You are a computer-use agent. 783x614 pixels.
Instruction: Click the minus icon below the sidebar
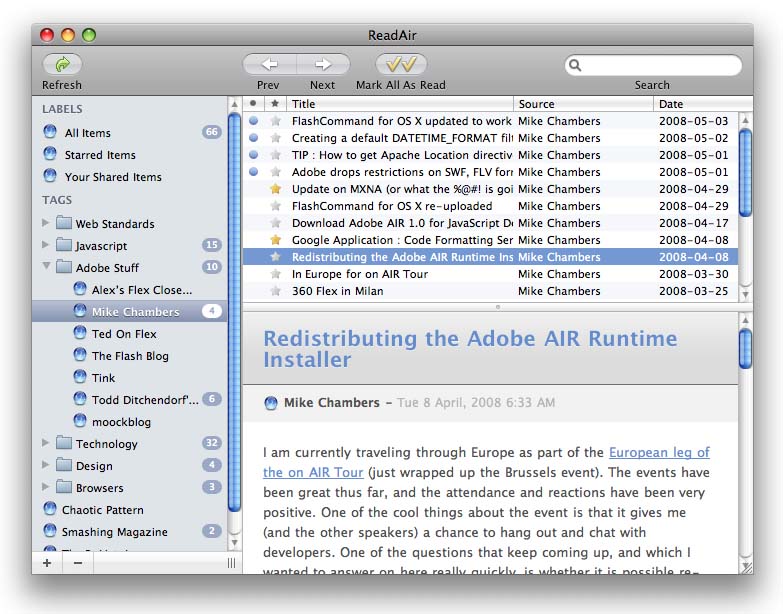[x=78, y=563]
